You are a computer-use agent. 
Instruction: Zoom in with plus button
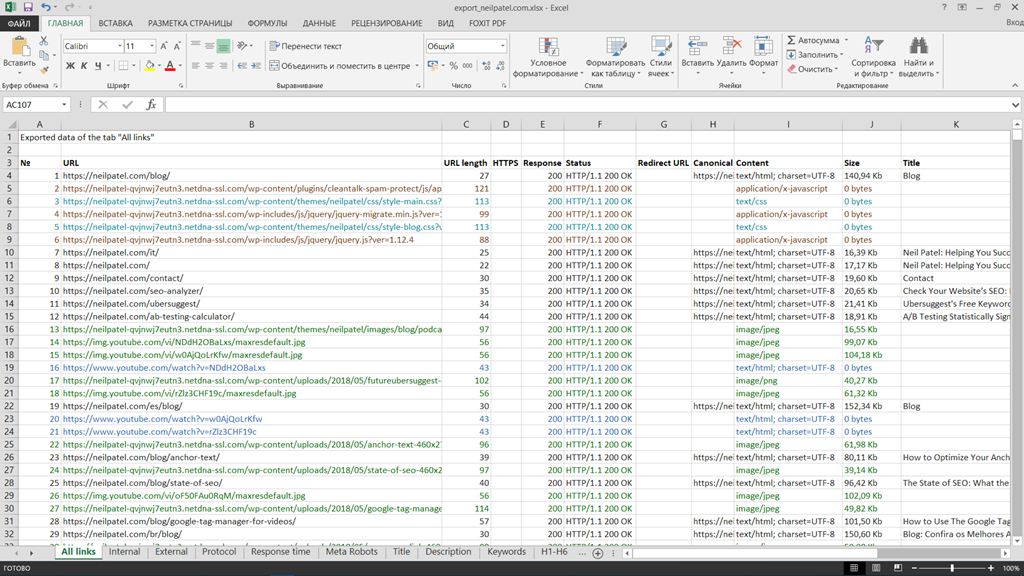pos(991,568)
